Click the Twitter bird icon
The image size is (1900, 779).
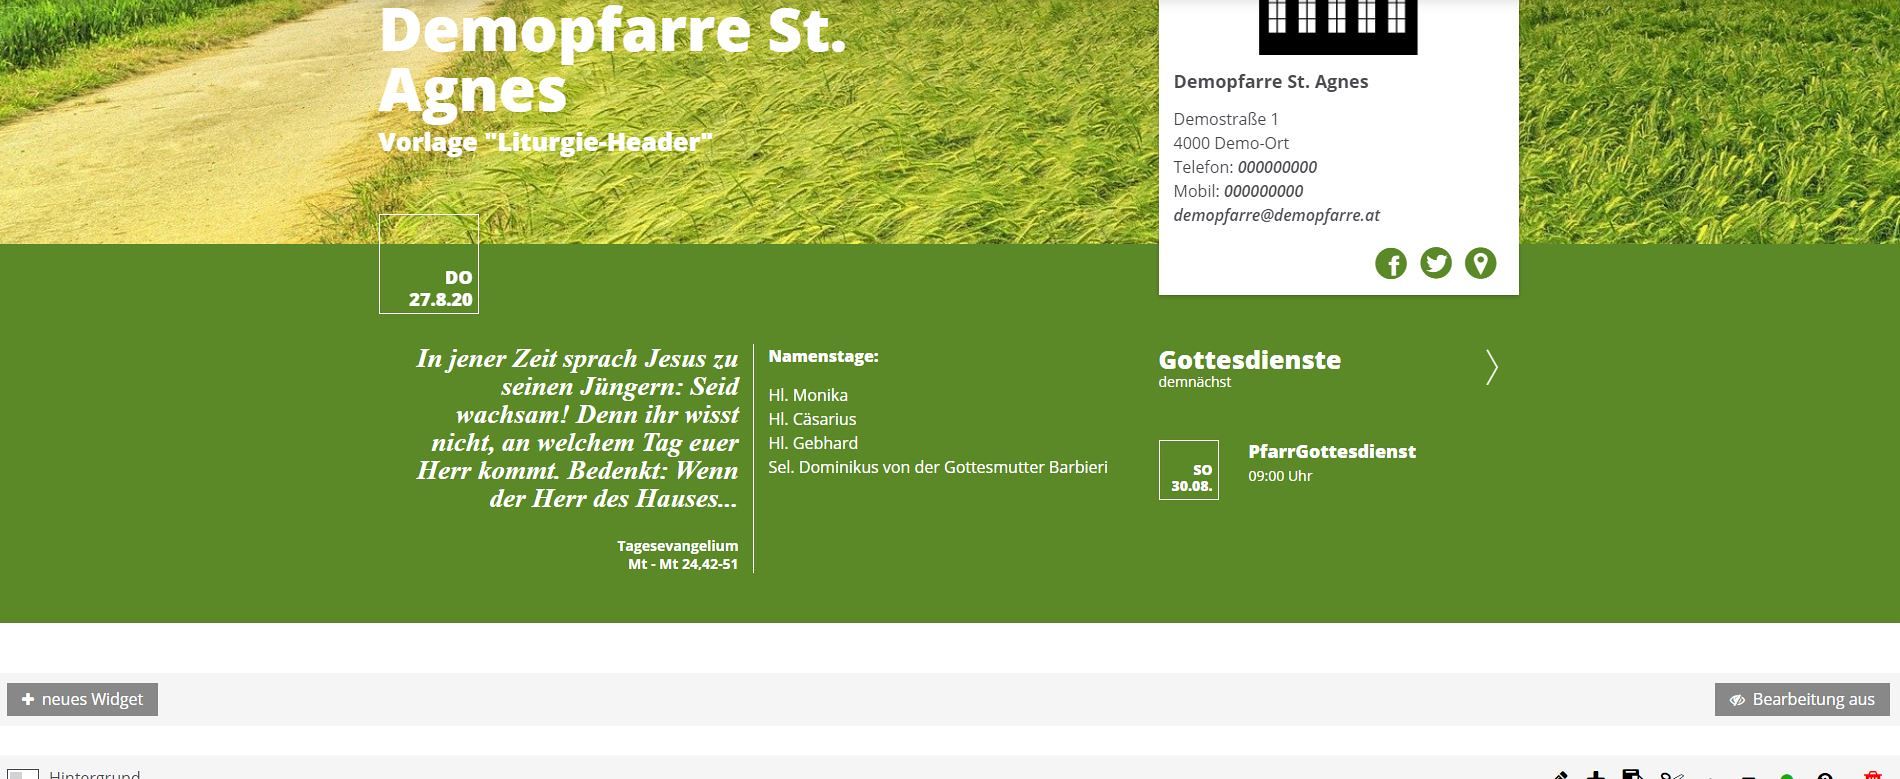pyautogui.click(x=1435, y=264)
